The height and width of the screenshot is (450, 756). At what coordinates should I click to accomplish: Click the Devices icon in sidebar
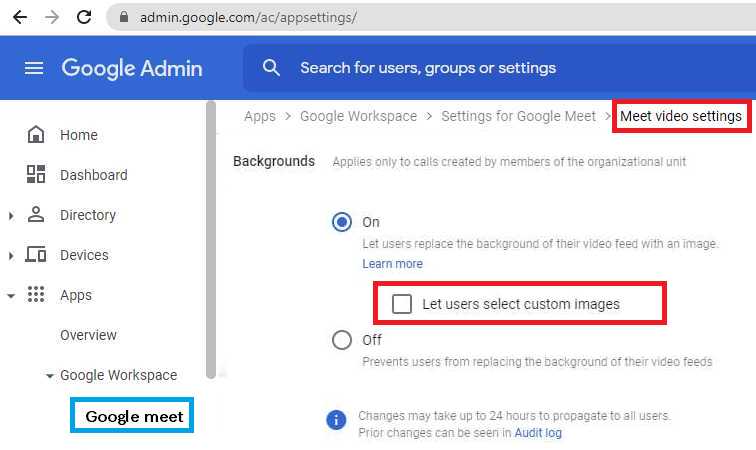(36, 255)
